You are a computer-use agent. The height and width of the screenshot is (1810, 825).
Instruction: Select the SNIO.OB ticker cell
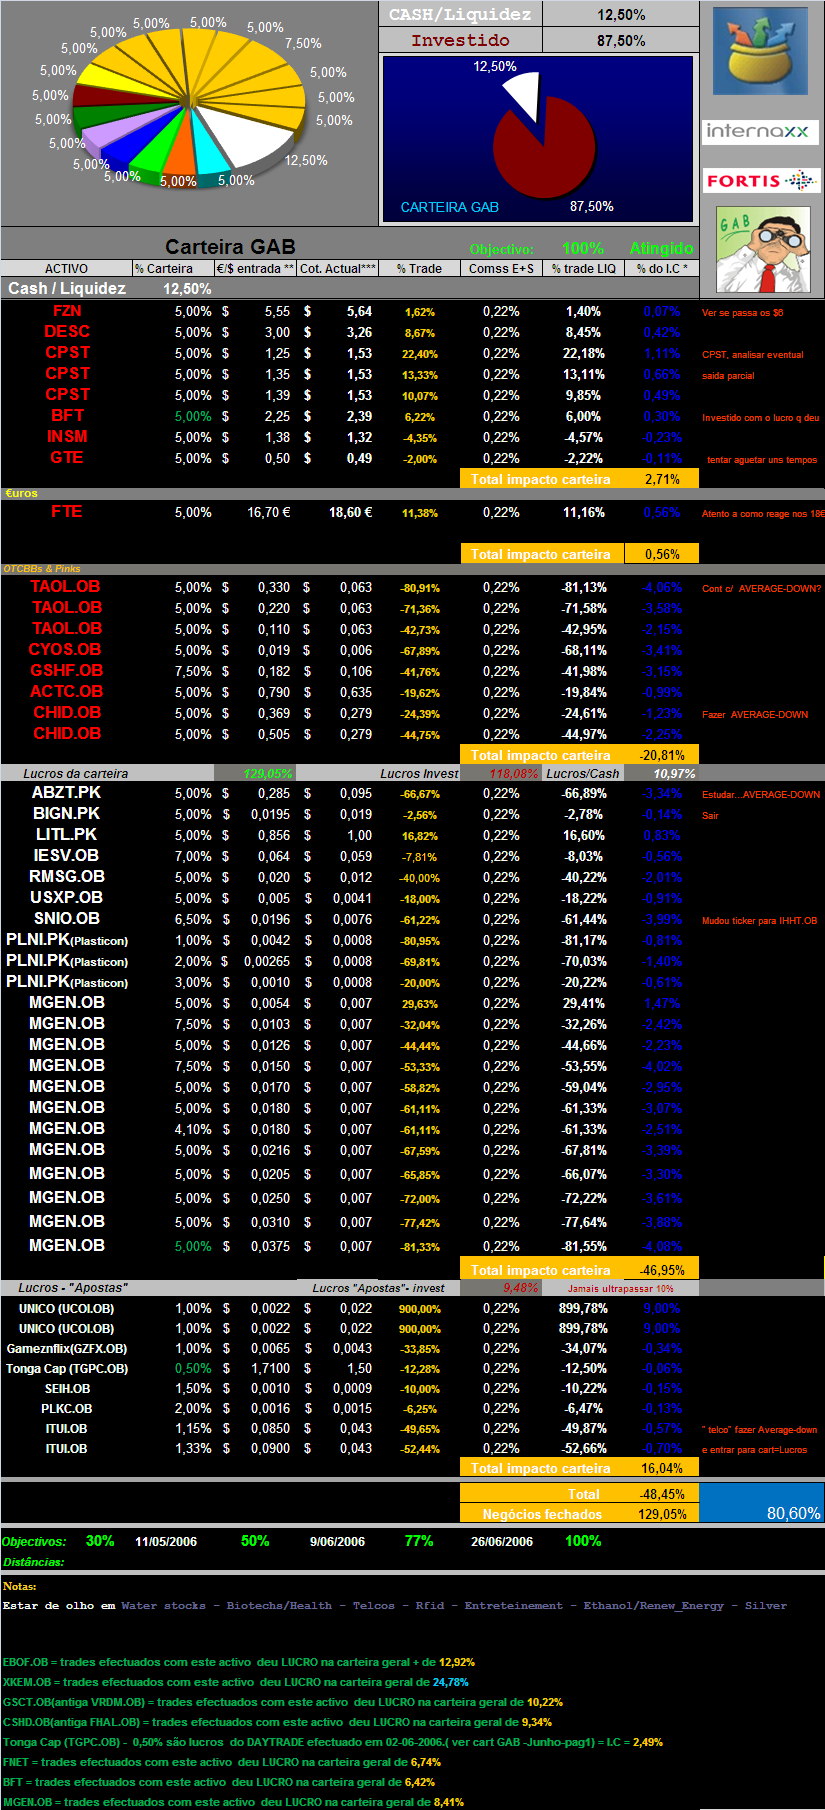pyautogui.click(x=67, y=919)
